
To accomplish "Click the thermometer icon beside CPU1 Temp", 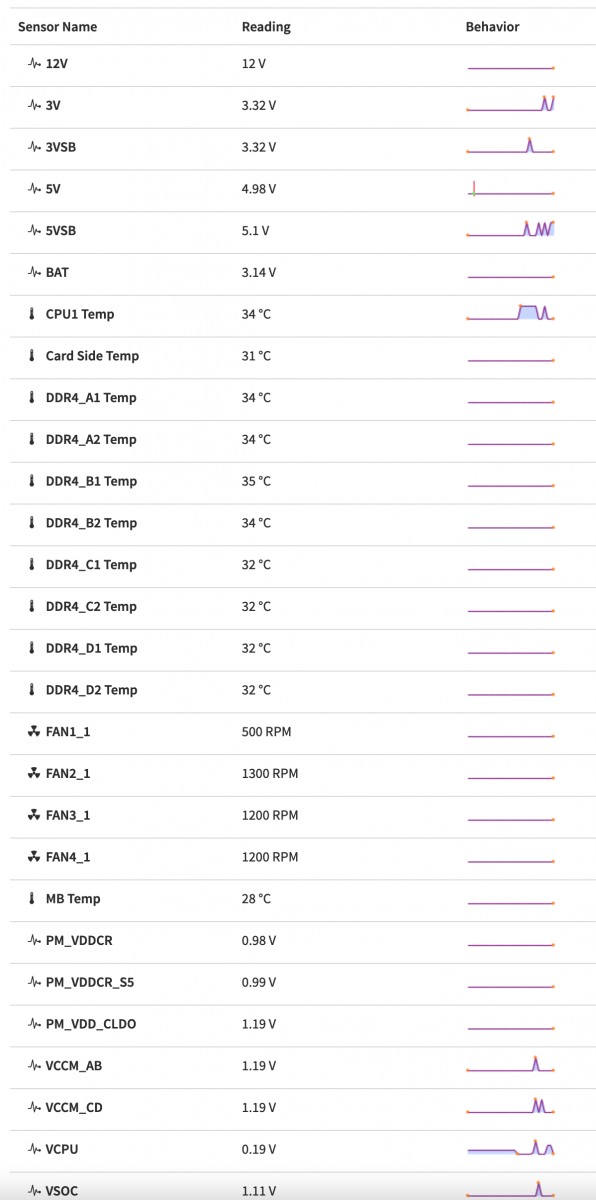I will [33, 314].
